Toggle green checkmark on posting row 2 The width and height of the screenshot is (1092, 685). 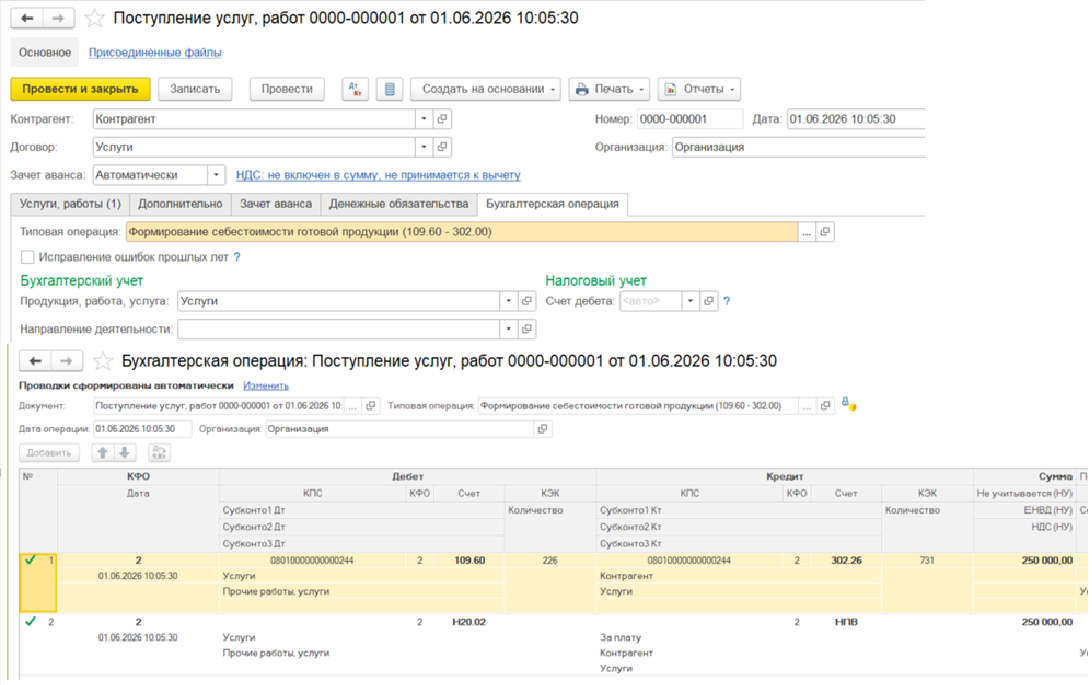click(30, 621)
